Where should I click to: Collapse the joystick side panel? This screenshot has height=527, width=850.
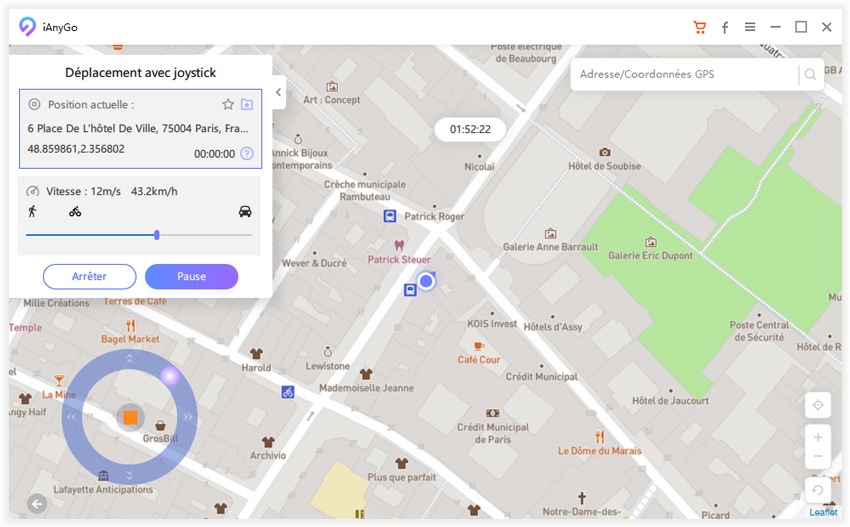point(279,92)
